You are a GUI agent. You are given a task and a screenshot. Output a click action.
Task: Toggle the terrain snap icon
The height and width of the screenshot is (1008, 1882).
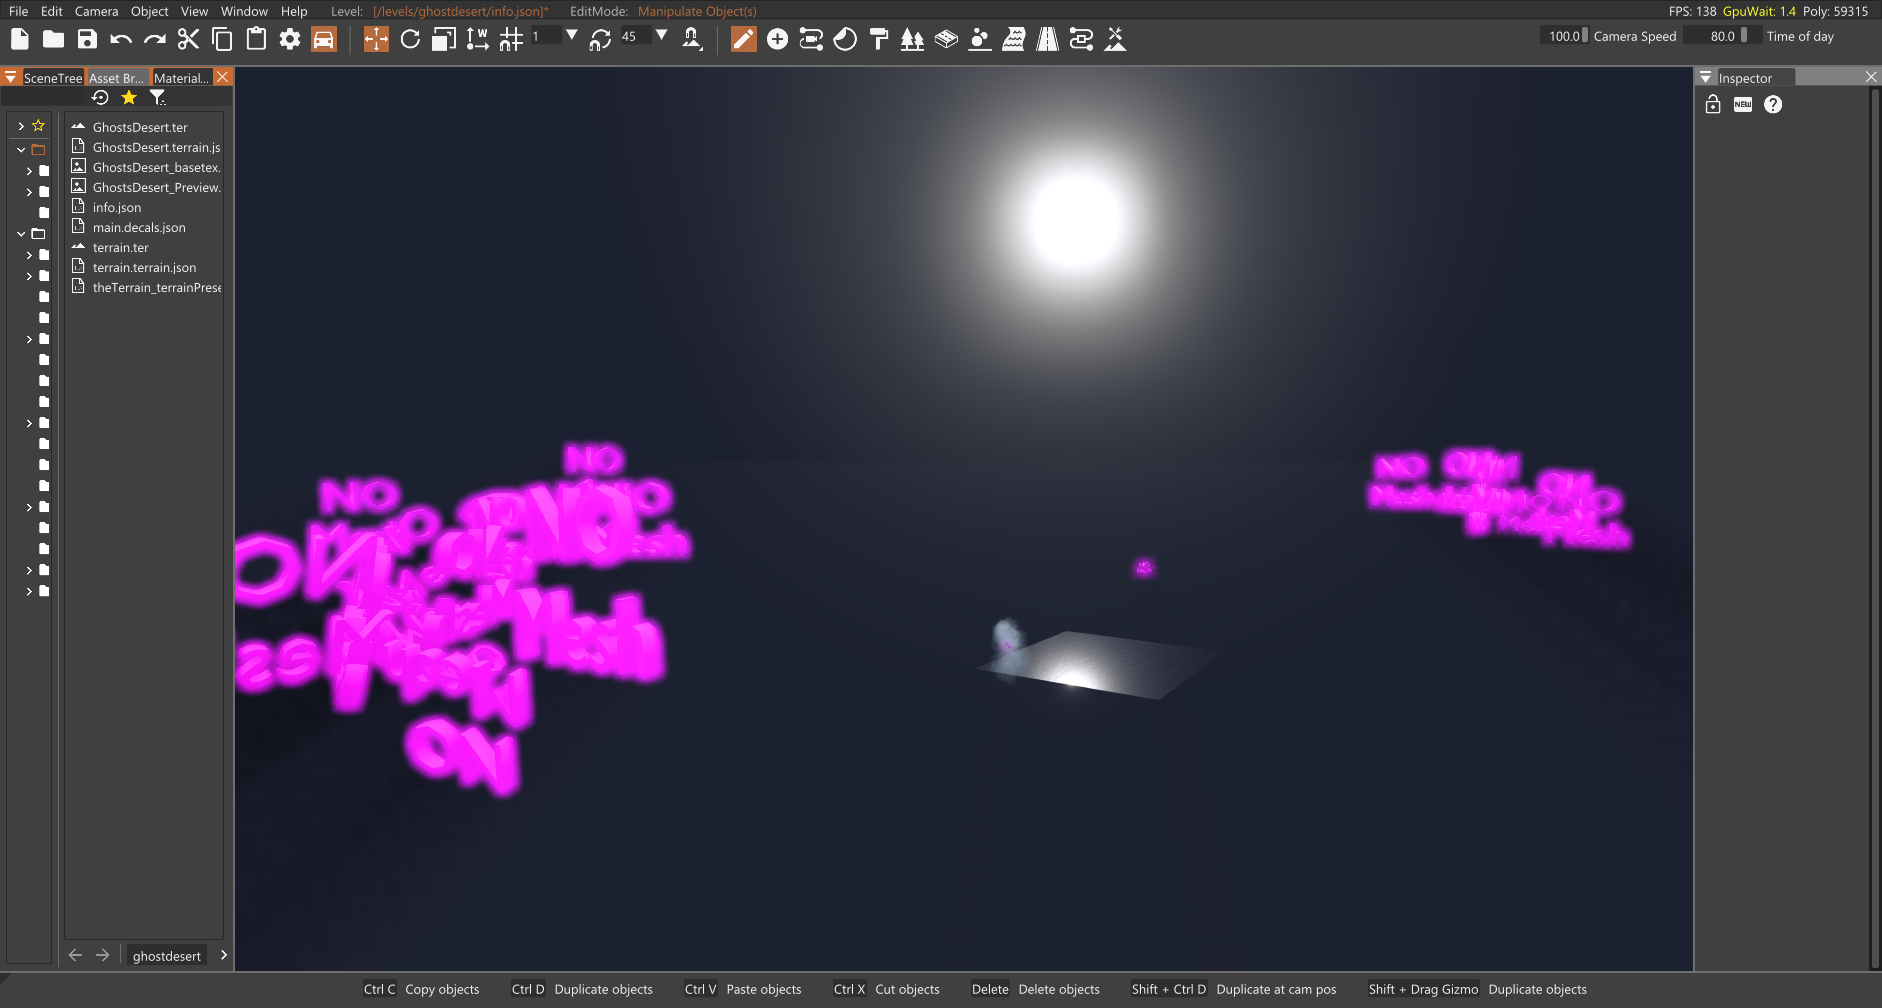click(x=692, y=39)
